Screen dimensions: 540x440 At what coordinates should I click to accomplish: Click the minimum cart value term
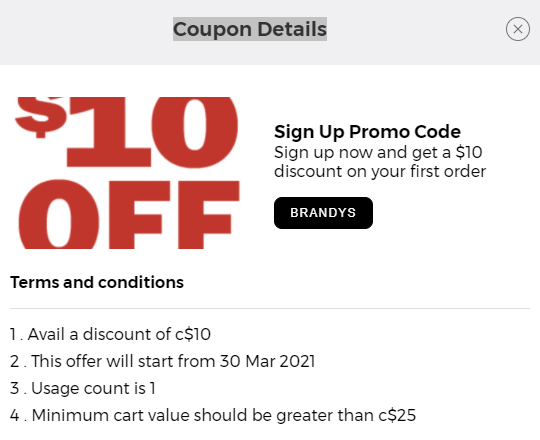[x=213, y=415]
